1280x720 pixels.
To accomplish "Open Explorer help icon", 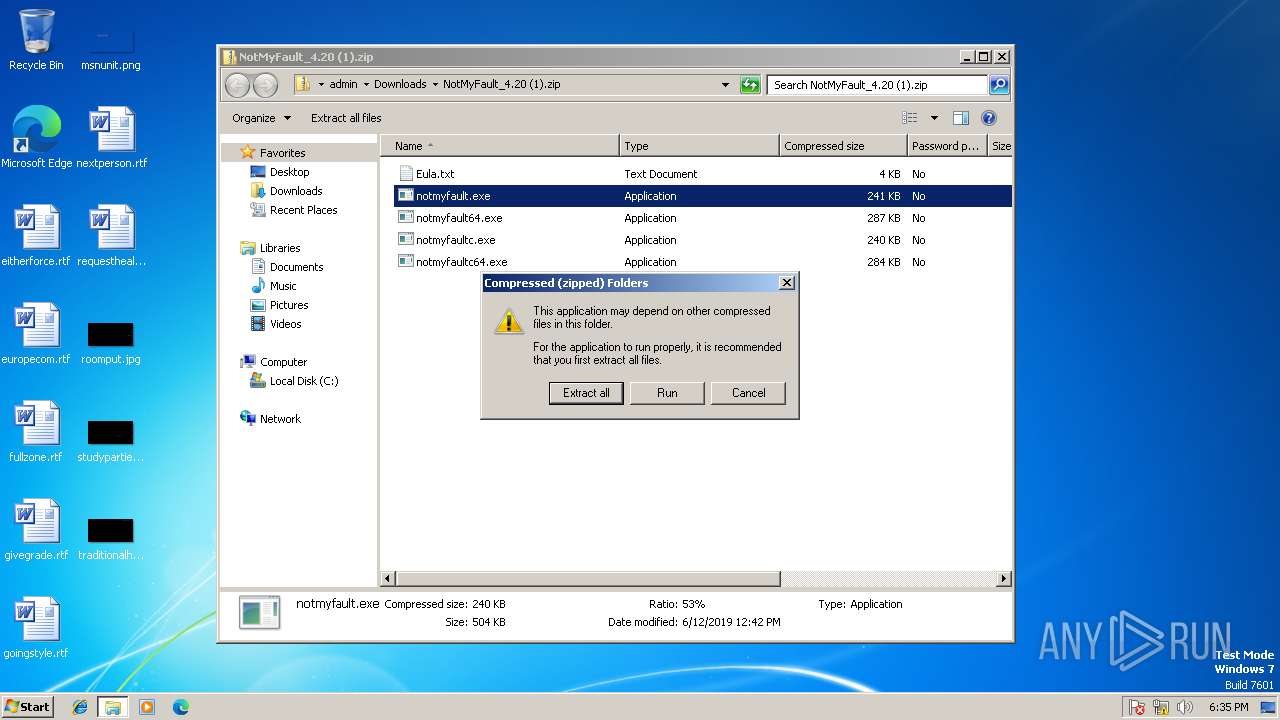I will [989, 118].
